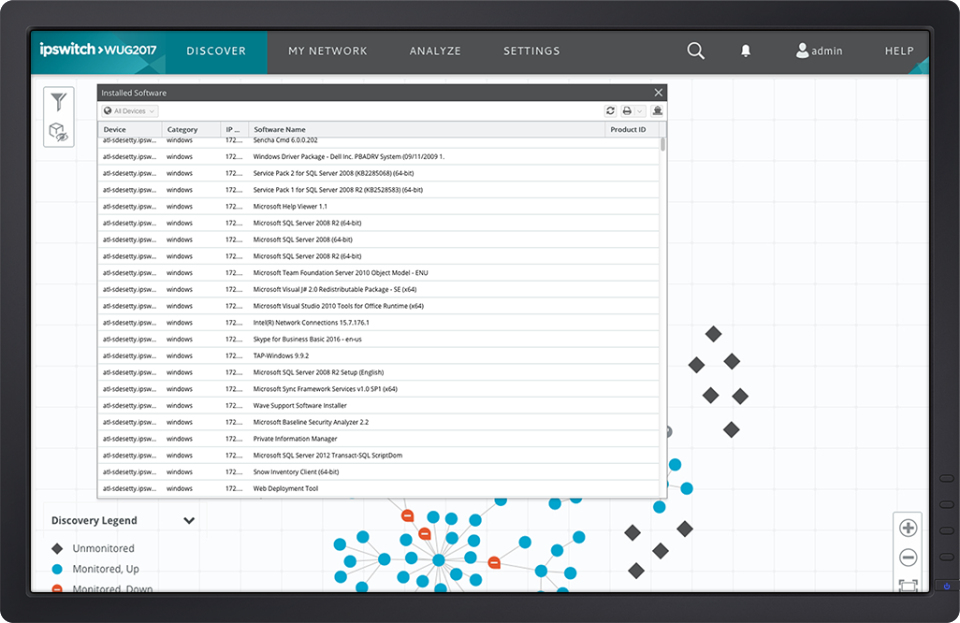Screen dimensions: 960x623
Task: Open the All Devices dropdown
Action: coord(128,111)
